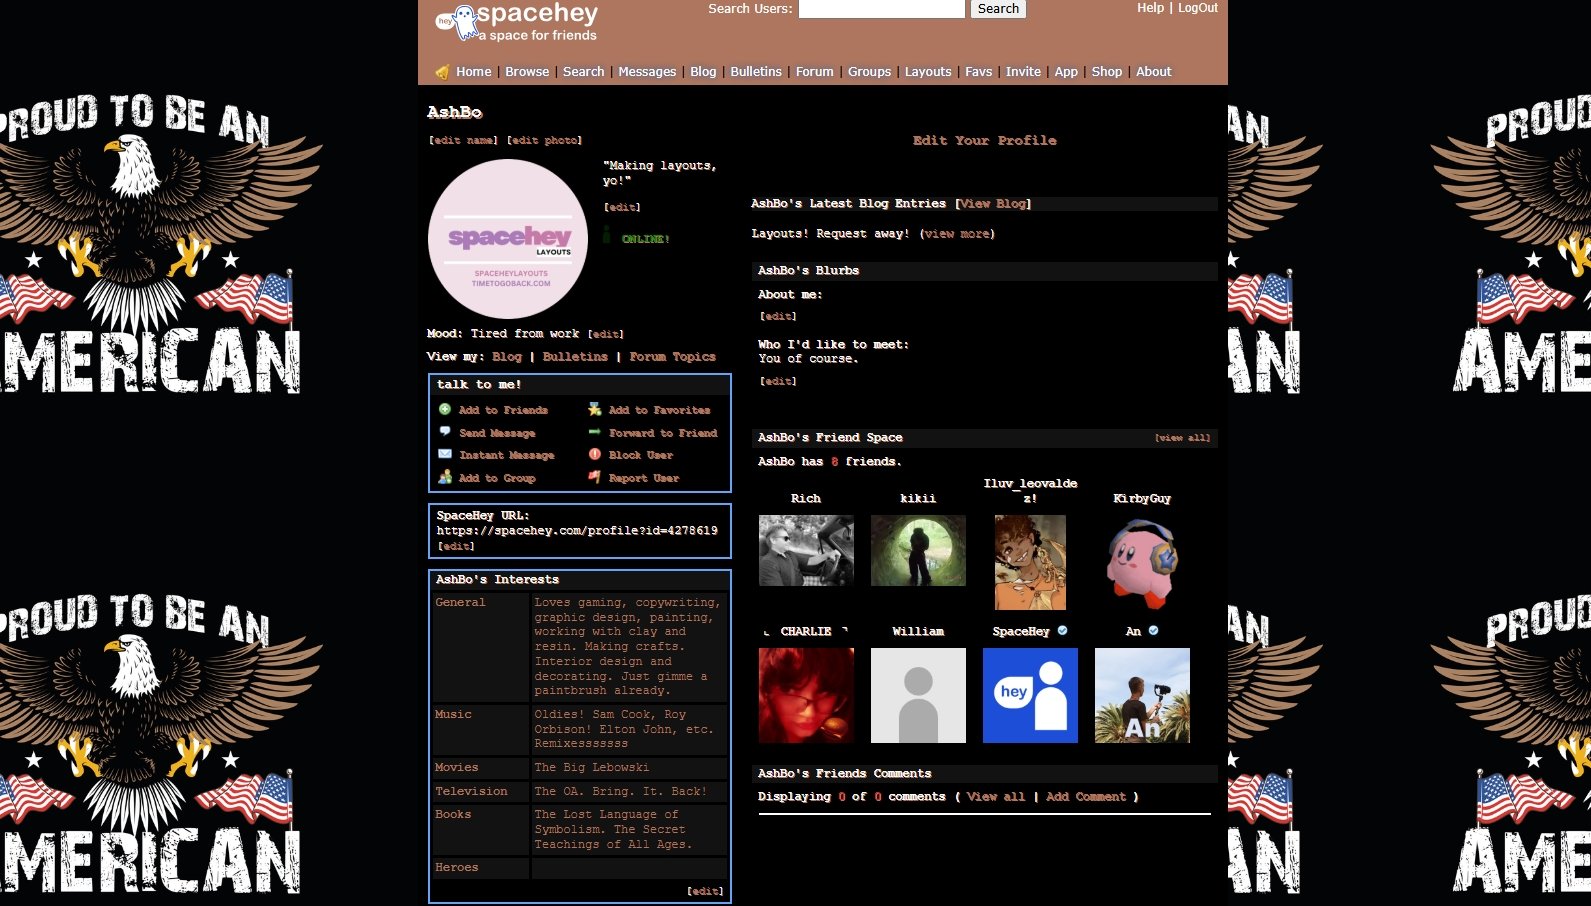Click the Forward to Friend arrow icon
Screen dimensions: 1591x906
(594, 432)
